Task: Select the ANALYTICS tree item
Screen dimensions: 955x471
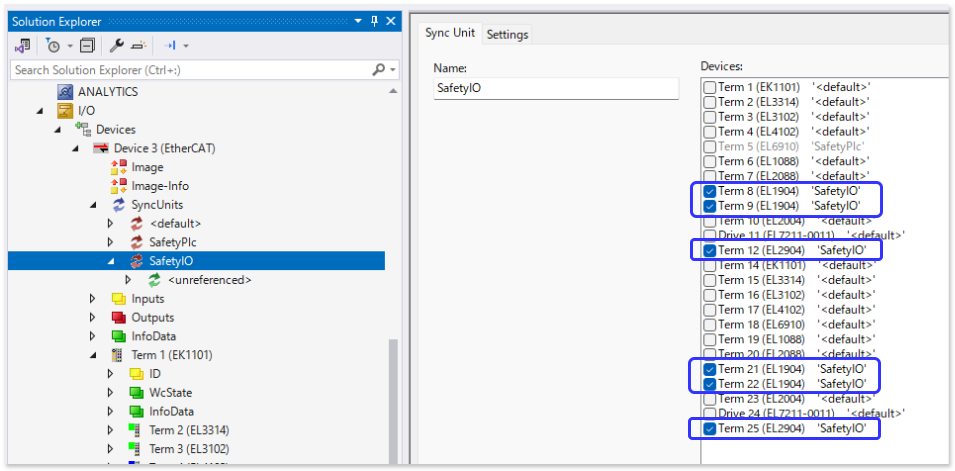Action: [108, 91]
